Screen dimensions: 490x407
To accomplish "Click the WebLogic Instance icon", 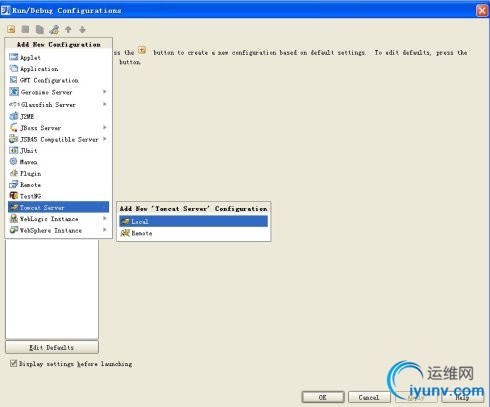I will (x=14, y=219).
